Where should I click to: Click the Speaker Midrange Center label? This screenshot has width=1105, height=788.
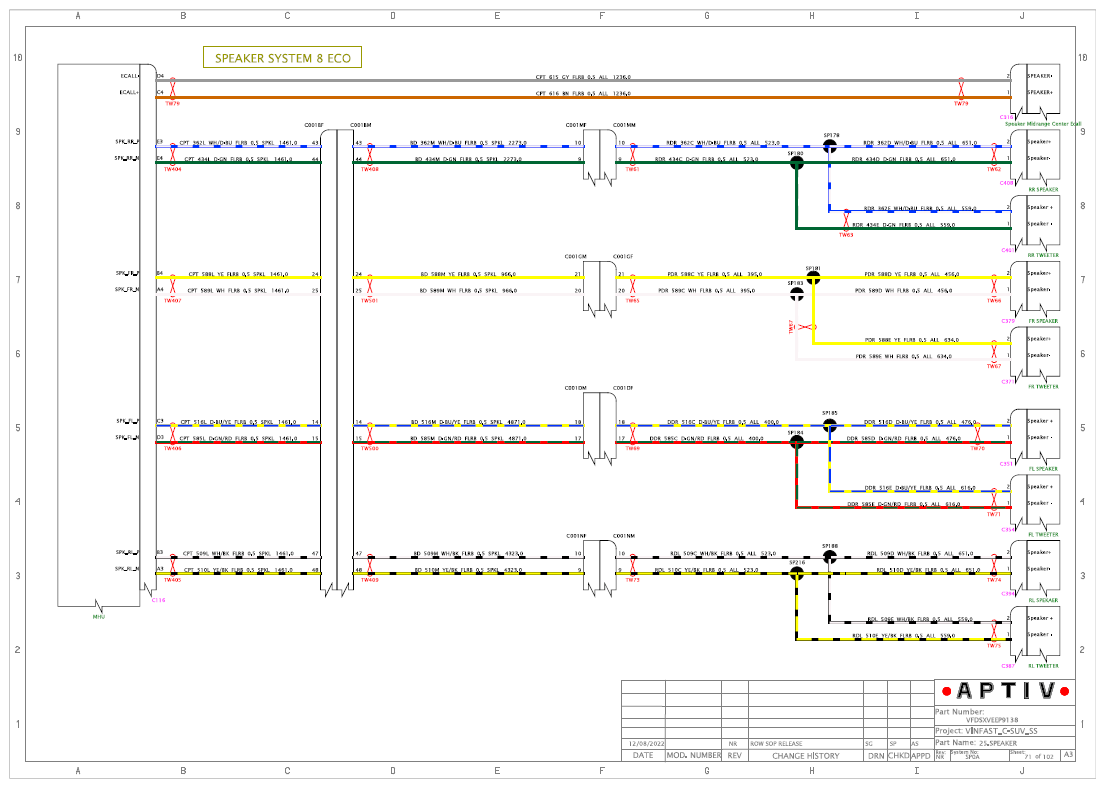coord(1043,124)
